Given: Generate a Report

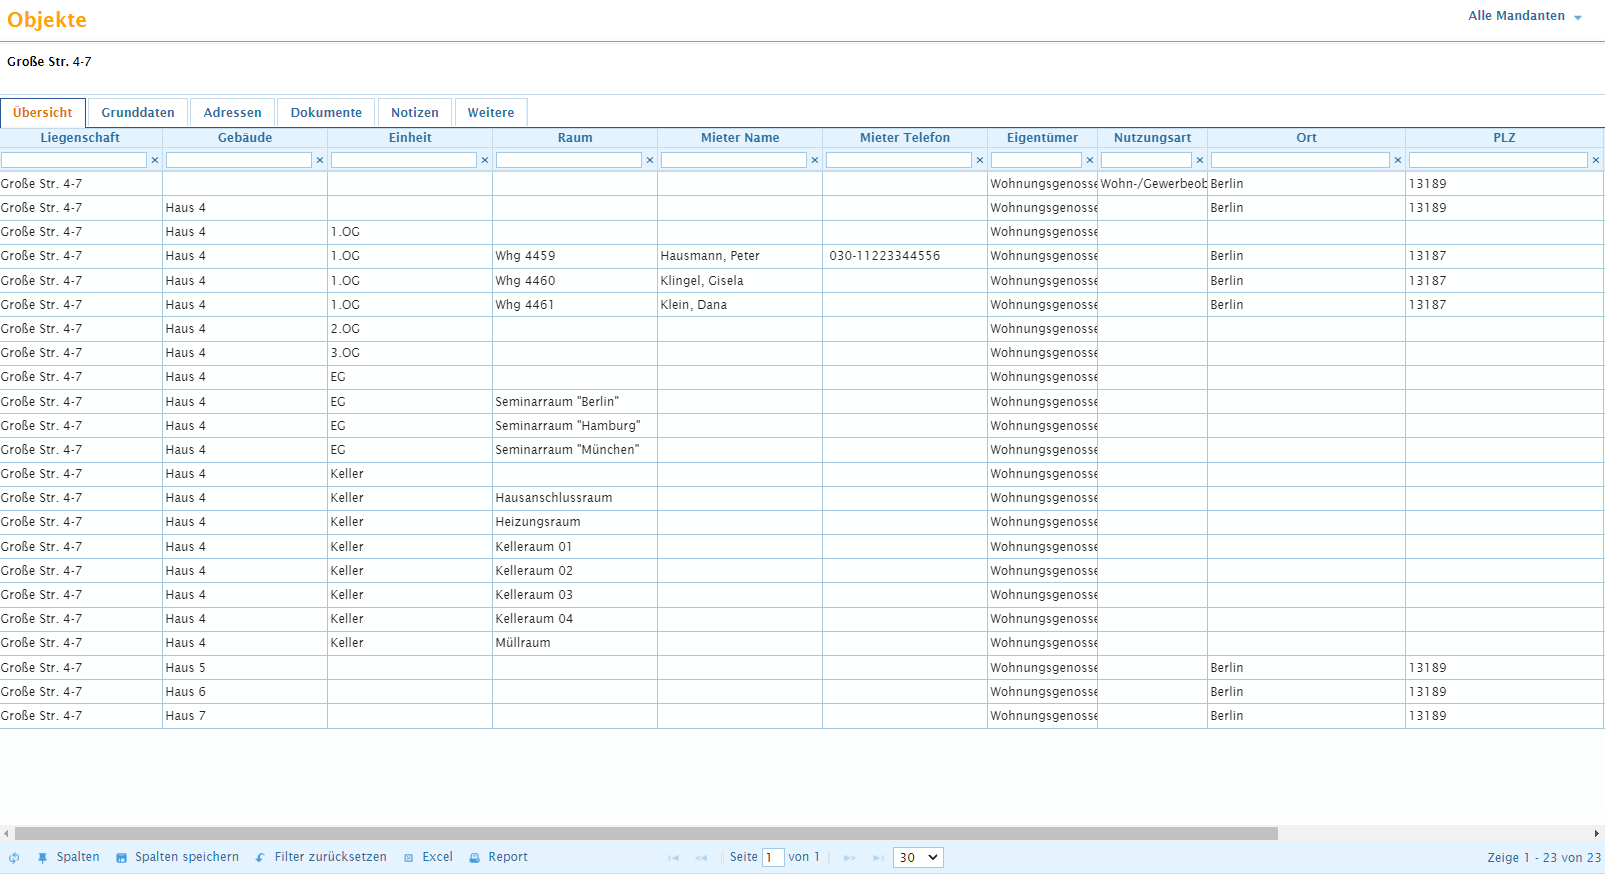Looking at the screenshot, I should 498,857.
